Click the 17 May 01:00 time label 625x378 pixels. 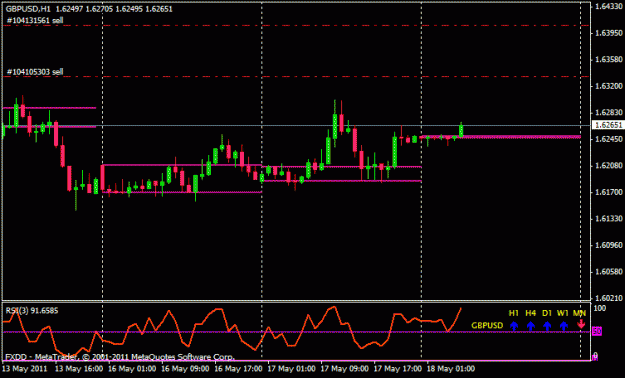pyautogui.click(x=291, y=369)
